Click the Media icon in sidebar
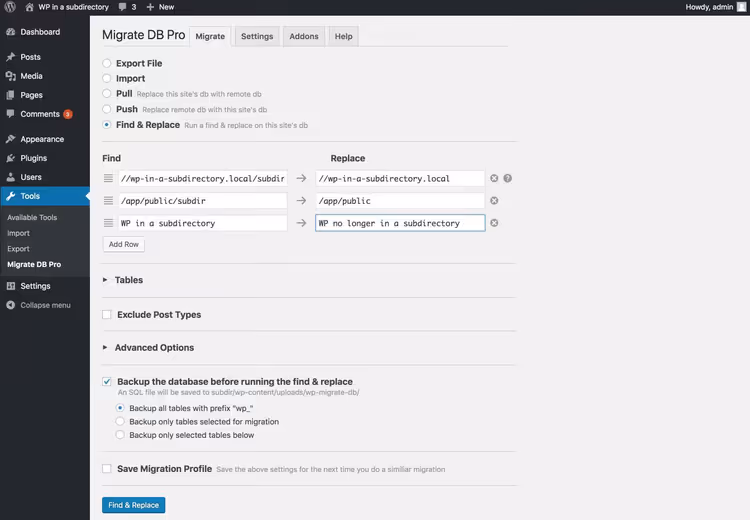Viewport: 750px width, 520px height. 11,76
